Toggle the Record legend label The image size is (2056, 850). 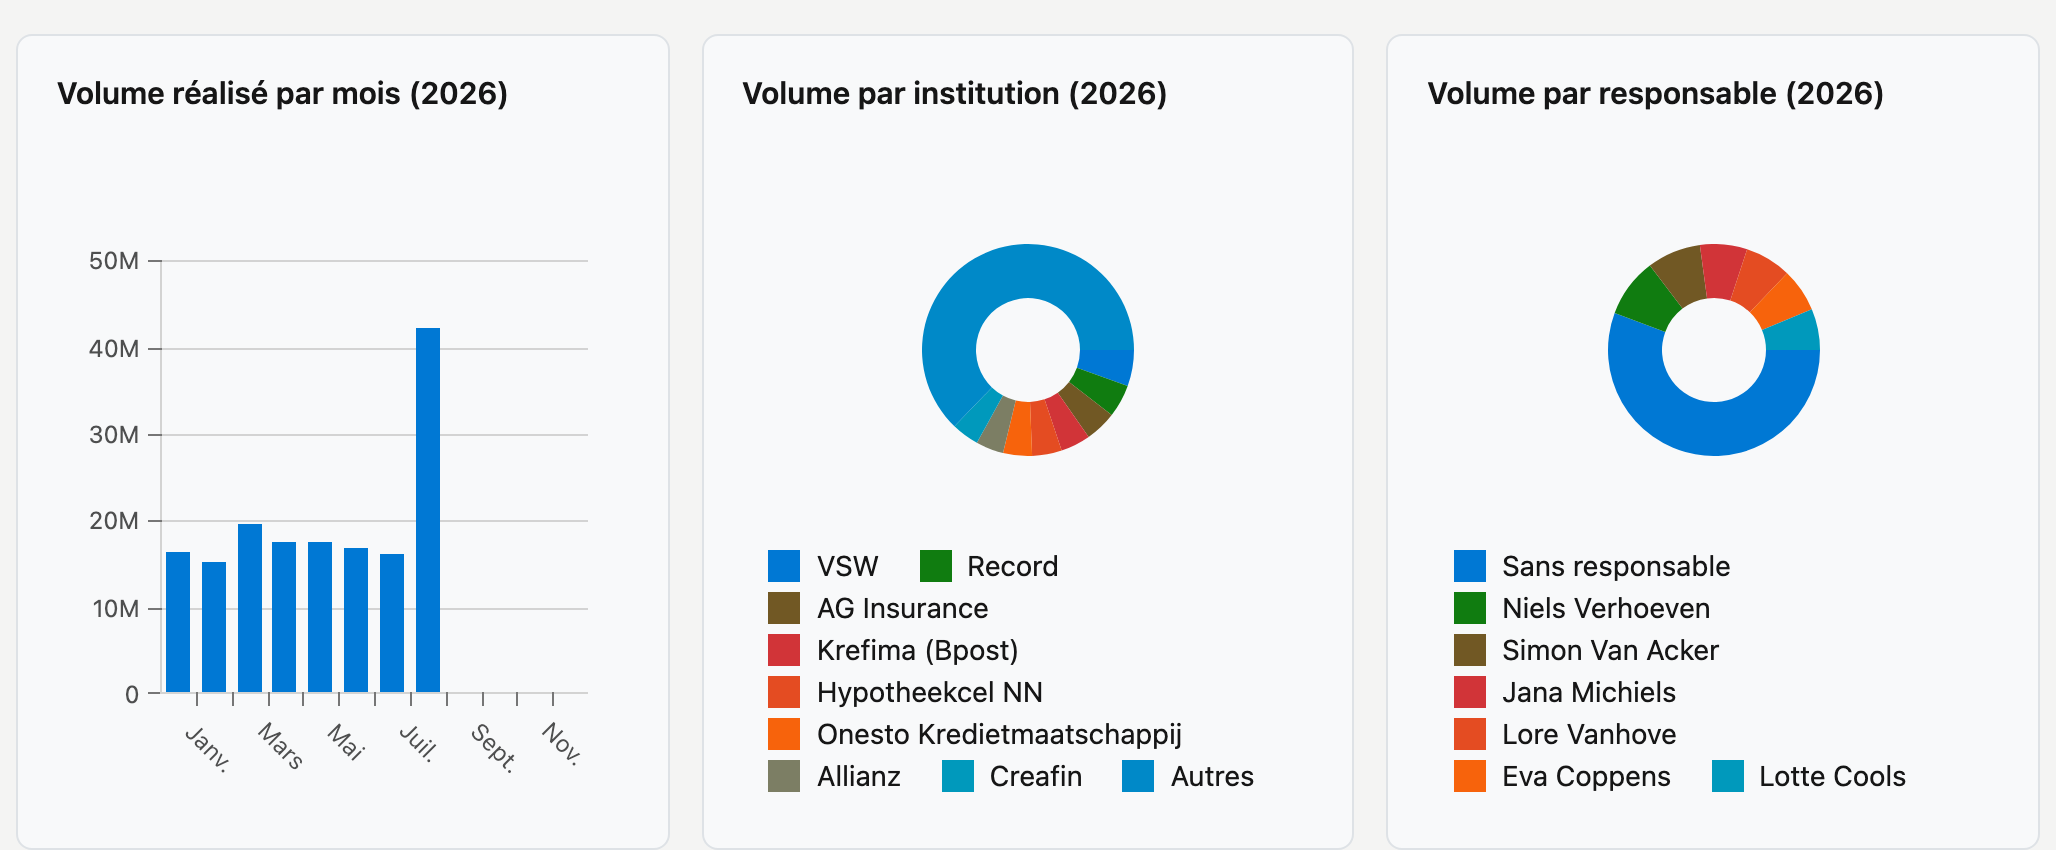(1012, 567)
